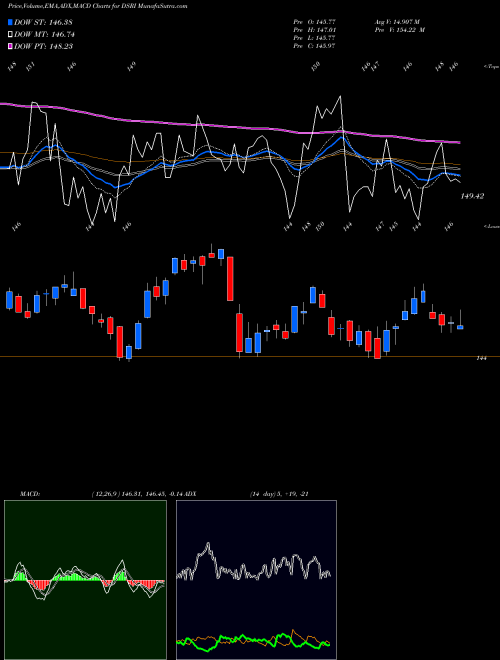Open the green MACD histogram panel
The image size is (500, 660).
click(85, 580)
